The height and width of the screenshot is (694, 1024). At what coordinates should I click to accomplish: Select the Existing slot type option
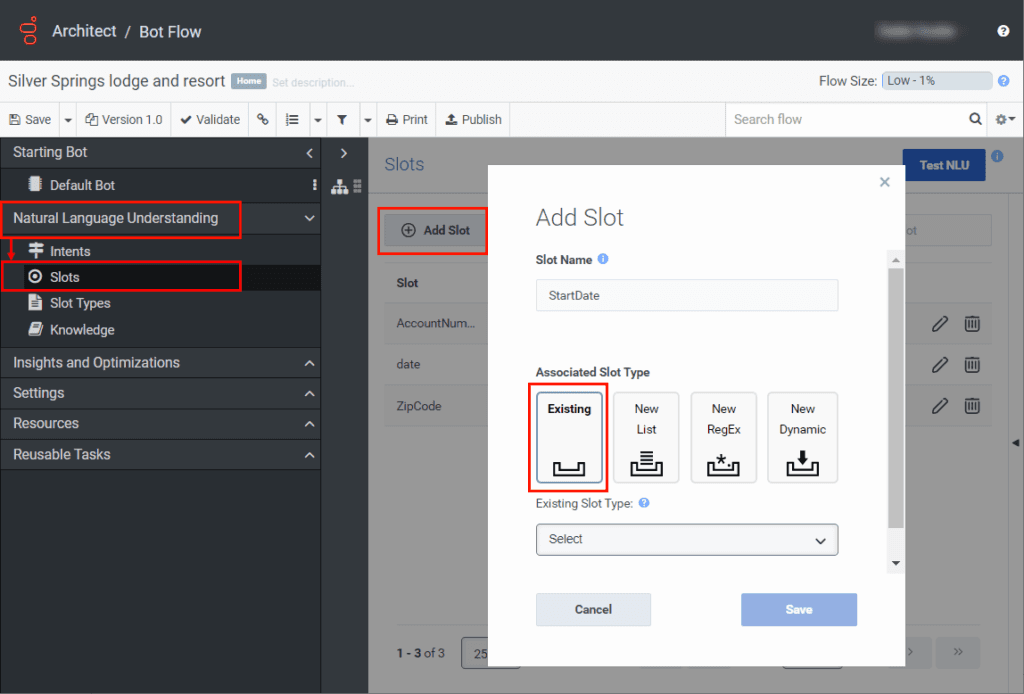pyautogui.click(x=569, y=437)
